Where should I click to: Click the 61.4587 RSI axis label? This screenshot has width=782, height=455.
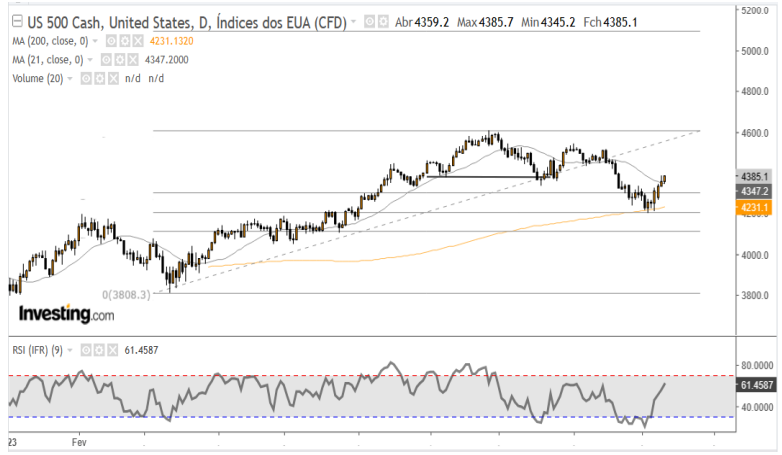point(756,385)
